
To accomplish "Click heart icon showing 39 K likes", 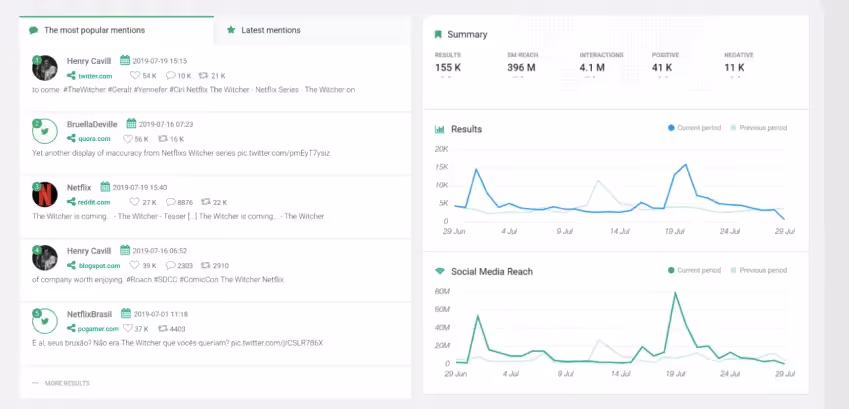I will (x=135, y=265).
